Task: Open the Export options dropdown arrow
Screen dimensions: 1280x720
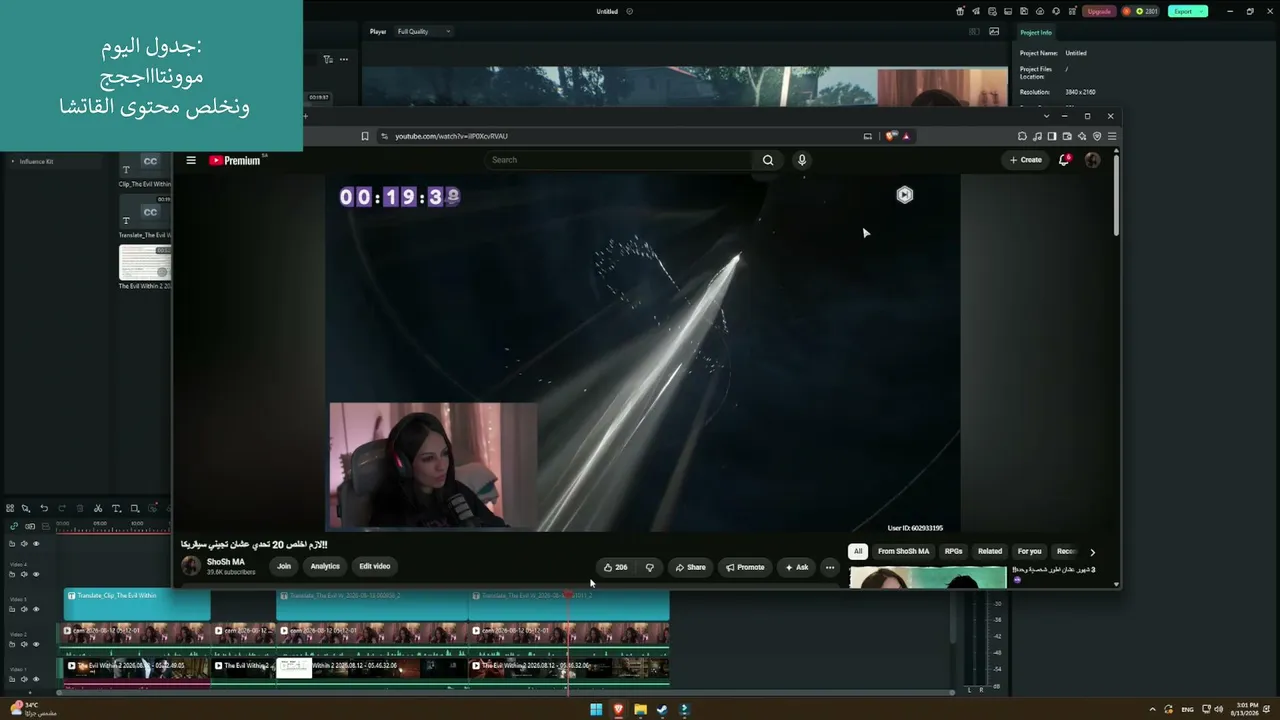Action: point(1201,11)
